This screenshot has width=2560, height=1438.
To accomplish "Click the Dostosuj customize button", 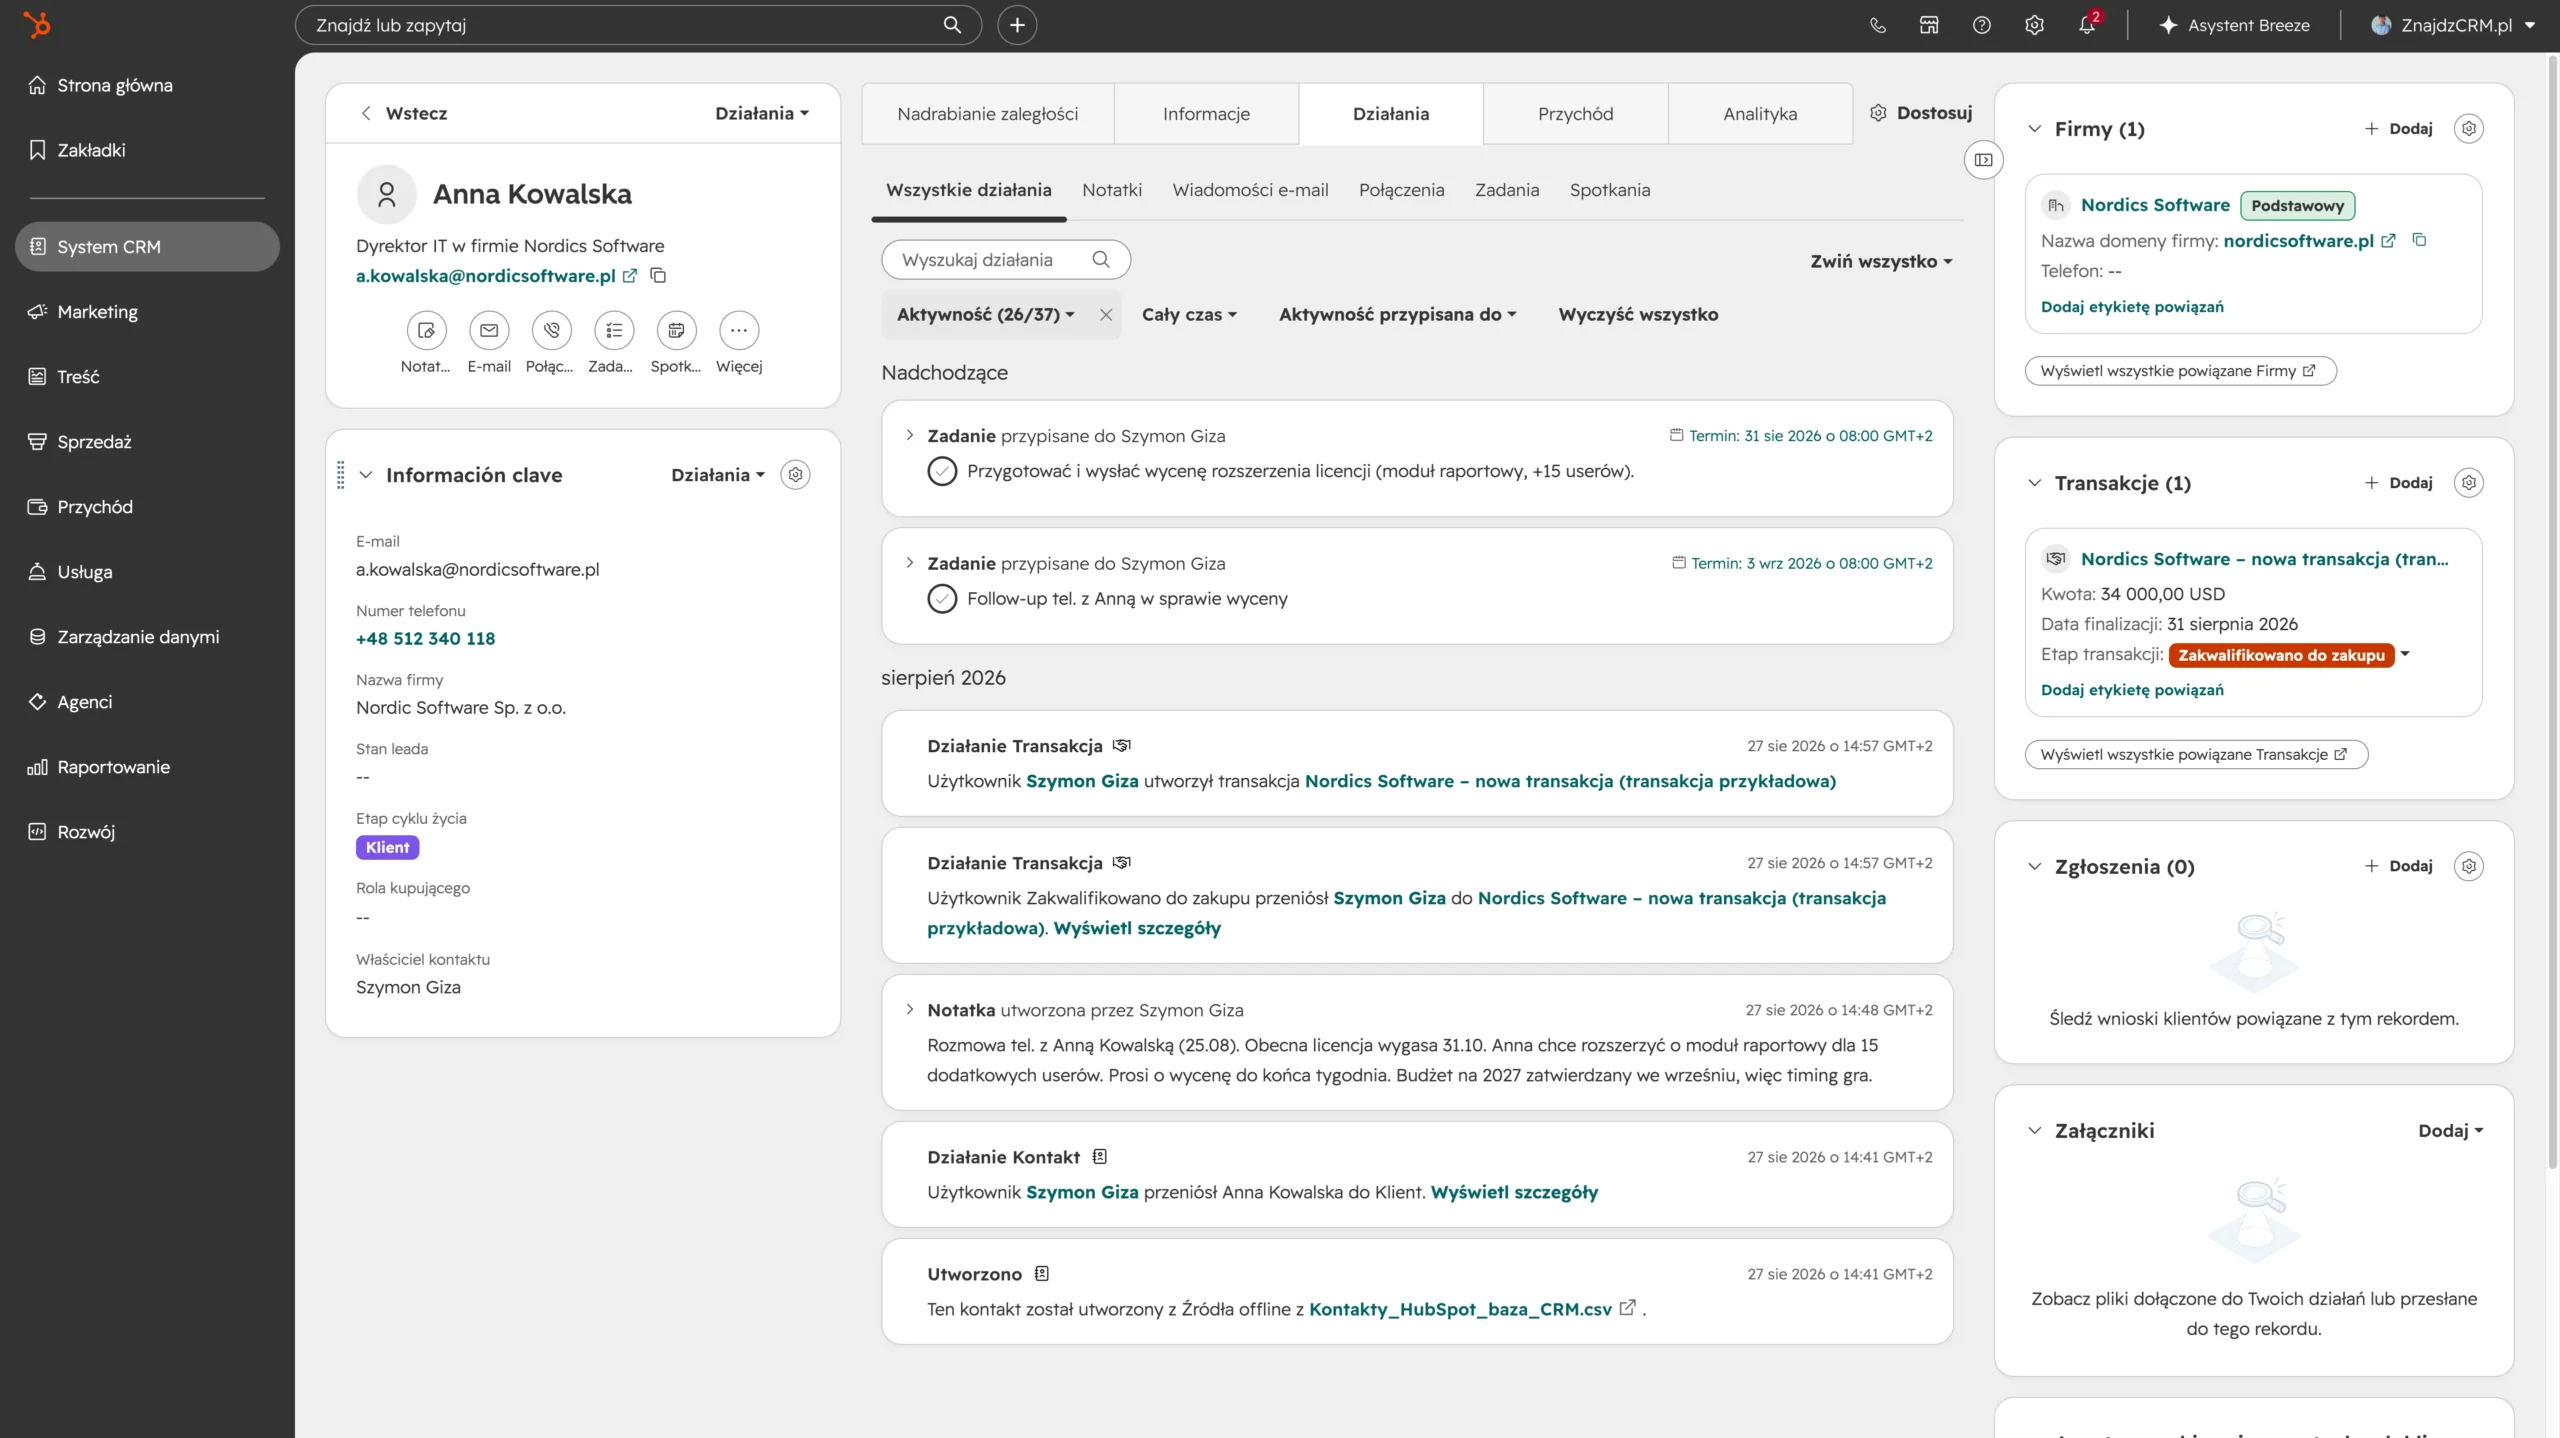I will tap(1921, 113).
